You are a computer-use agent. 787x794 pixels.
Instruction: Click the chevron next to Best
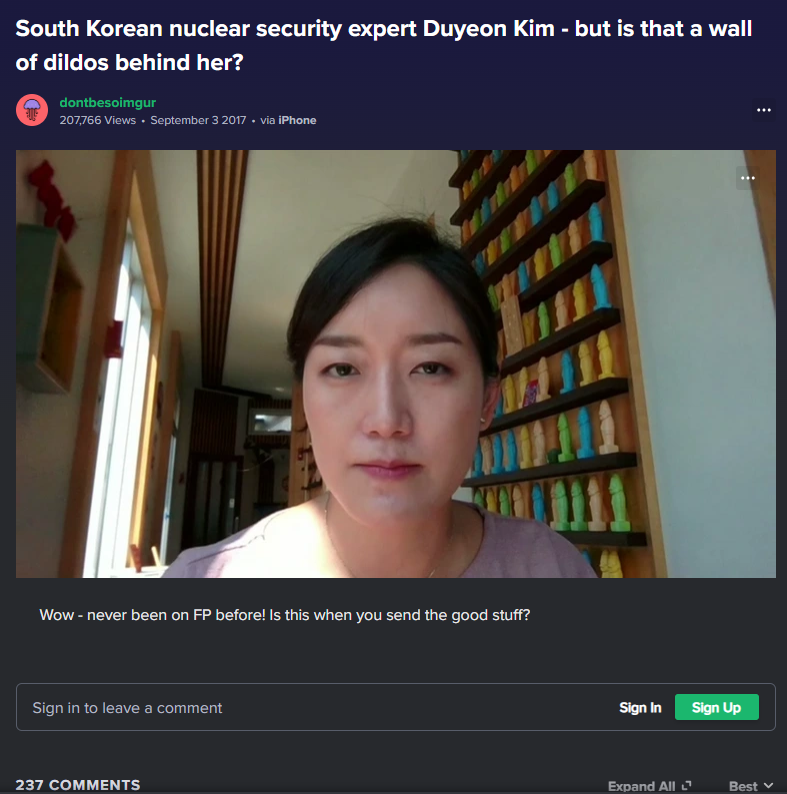point(768,785)
